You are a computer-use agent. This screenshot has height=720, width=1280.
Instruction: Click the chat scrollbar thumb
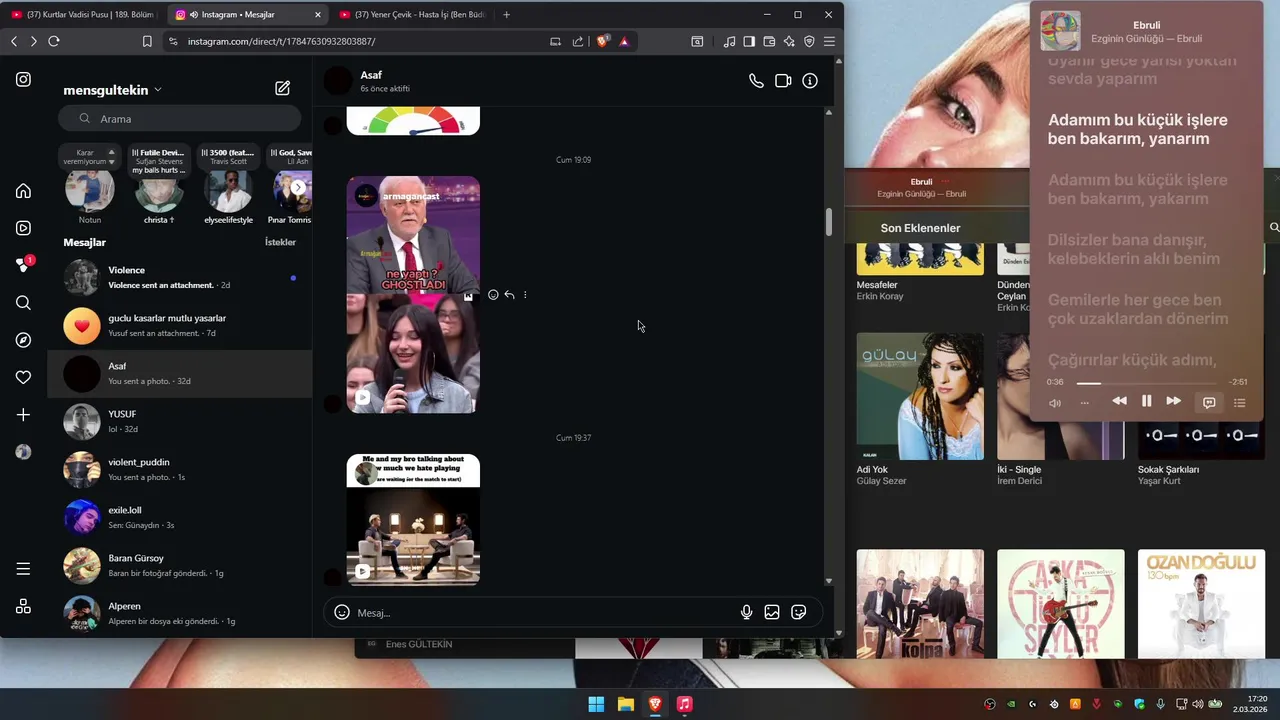coord(828,222)
